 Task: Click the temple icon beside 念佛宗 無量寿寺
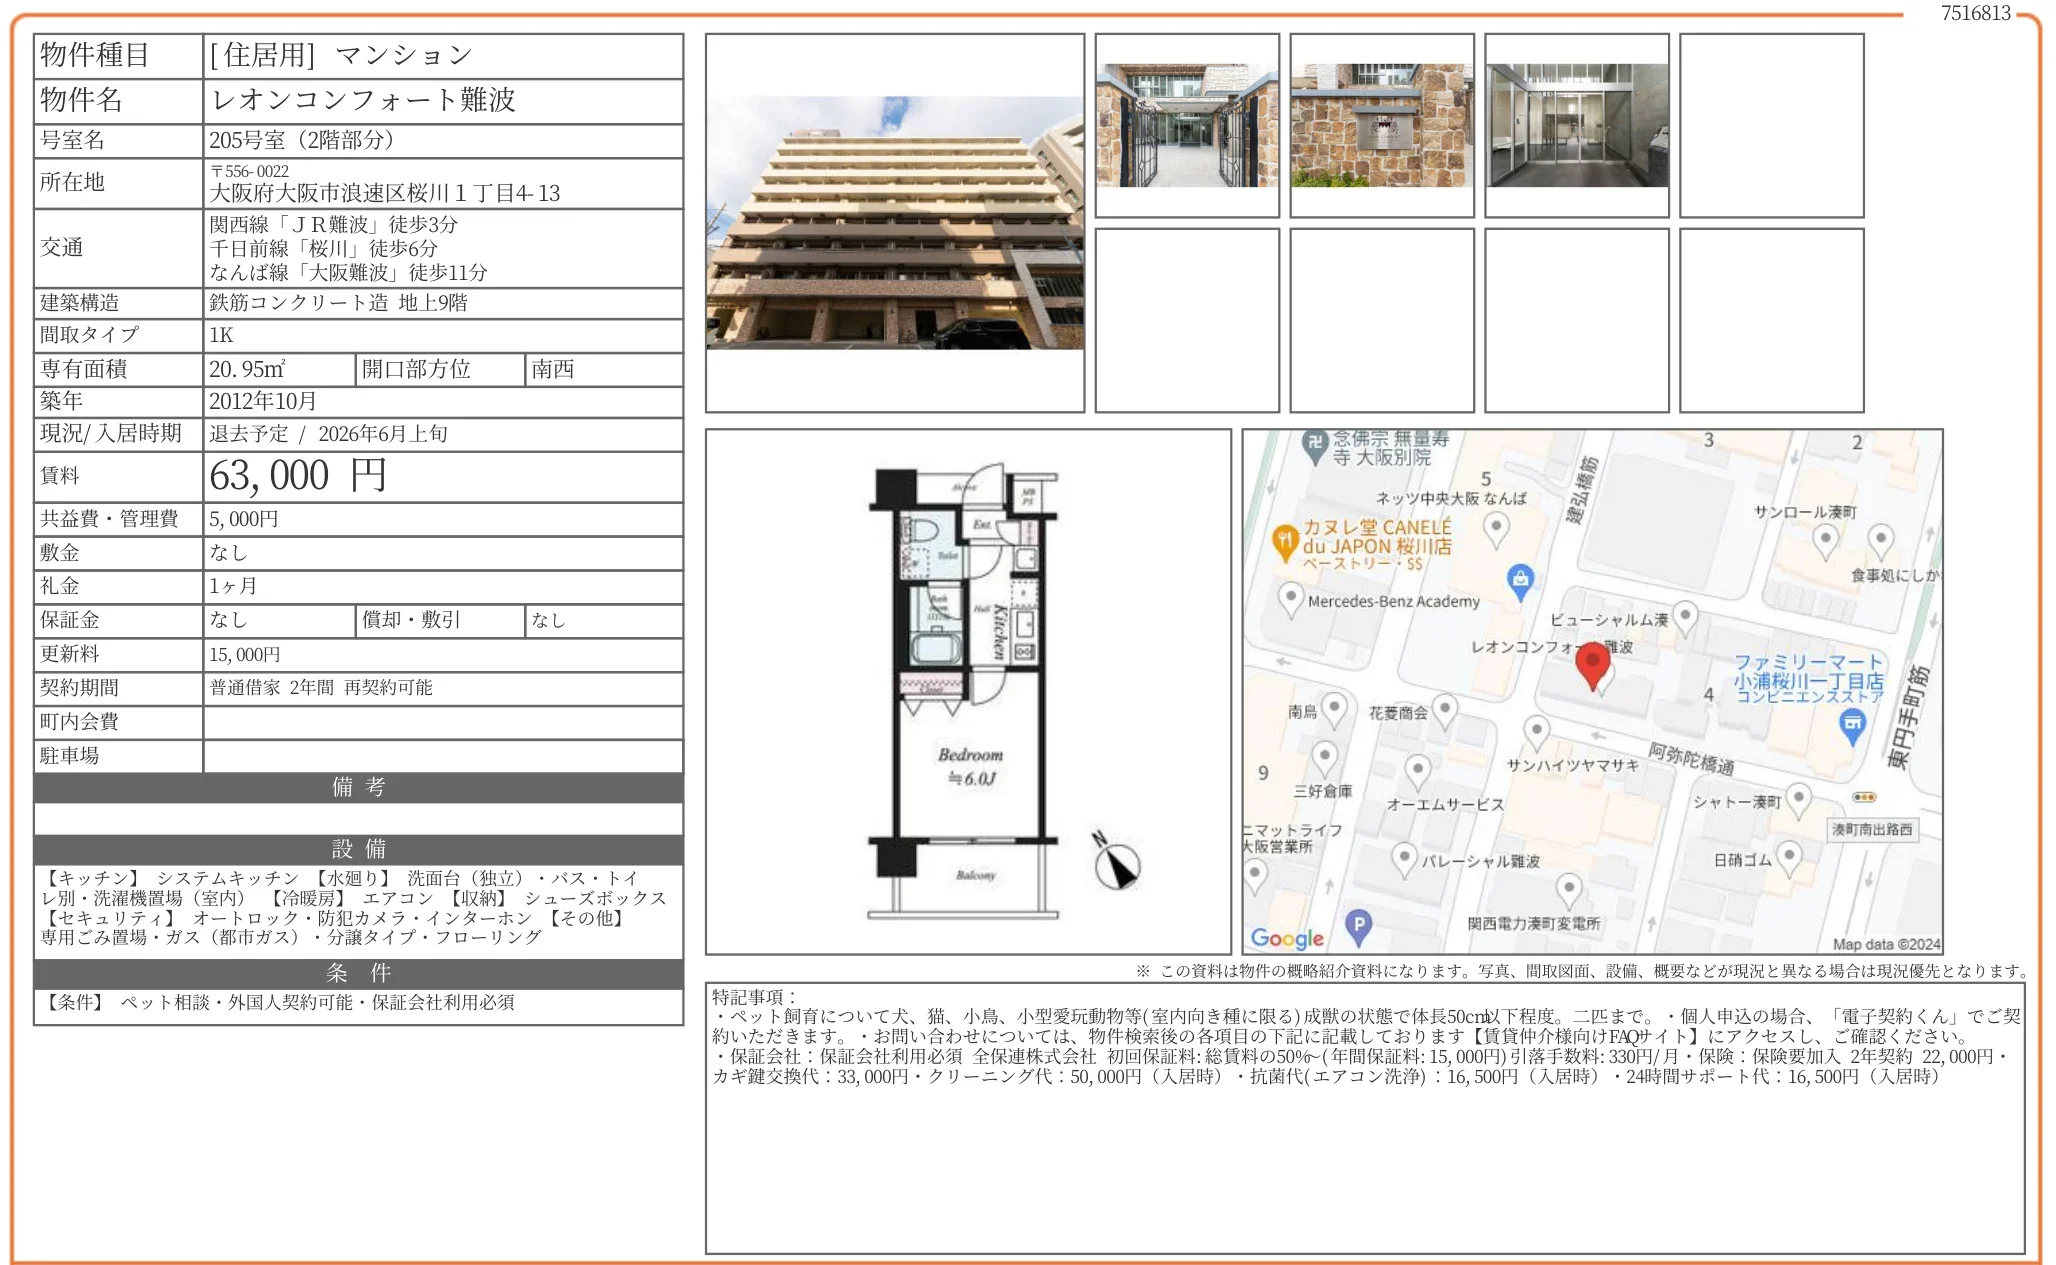(1315, 445)
